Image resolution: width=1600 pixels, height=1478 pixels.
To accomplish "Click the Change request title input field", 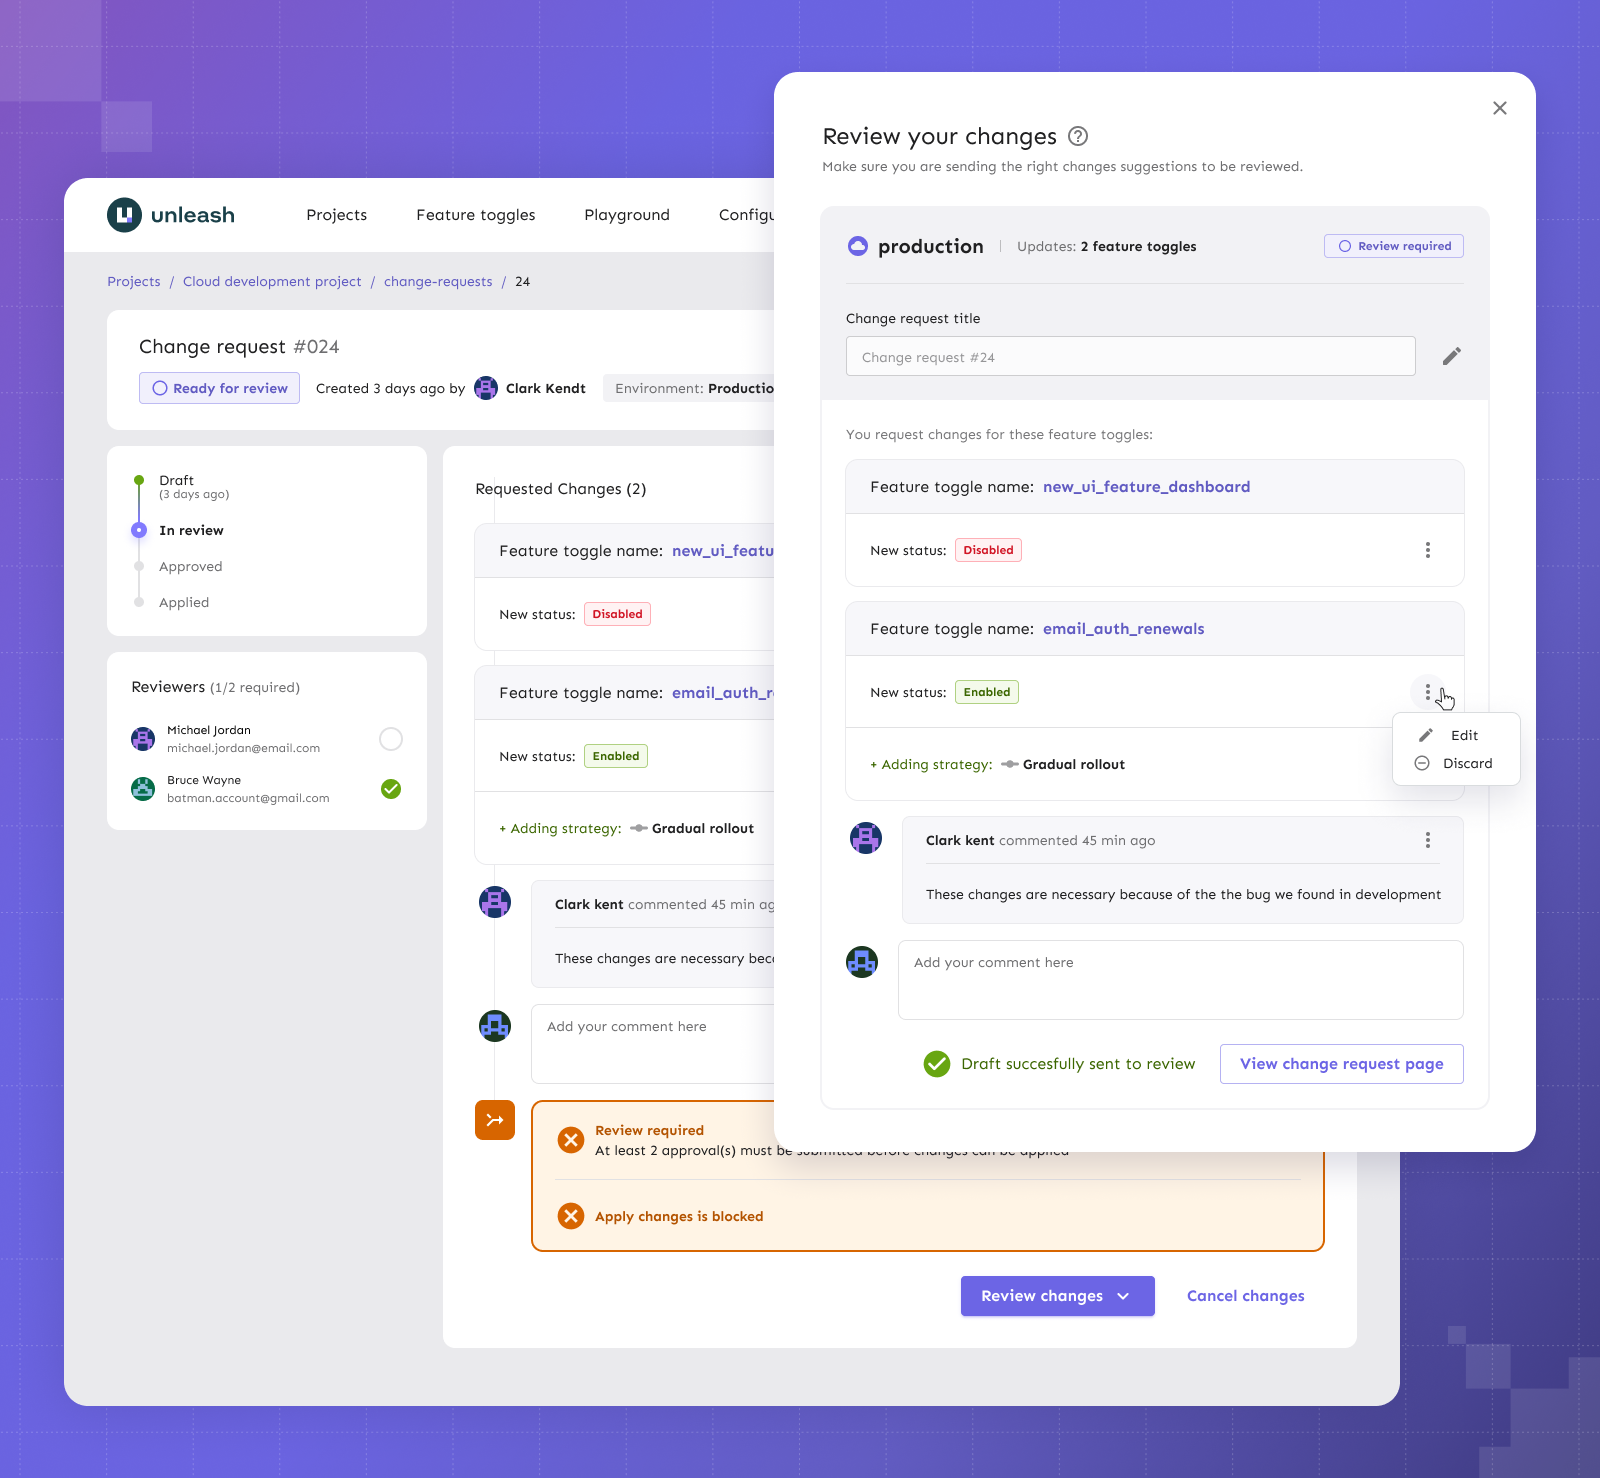I will tap(1131, 356).
